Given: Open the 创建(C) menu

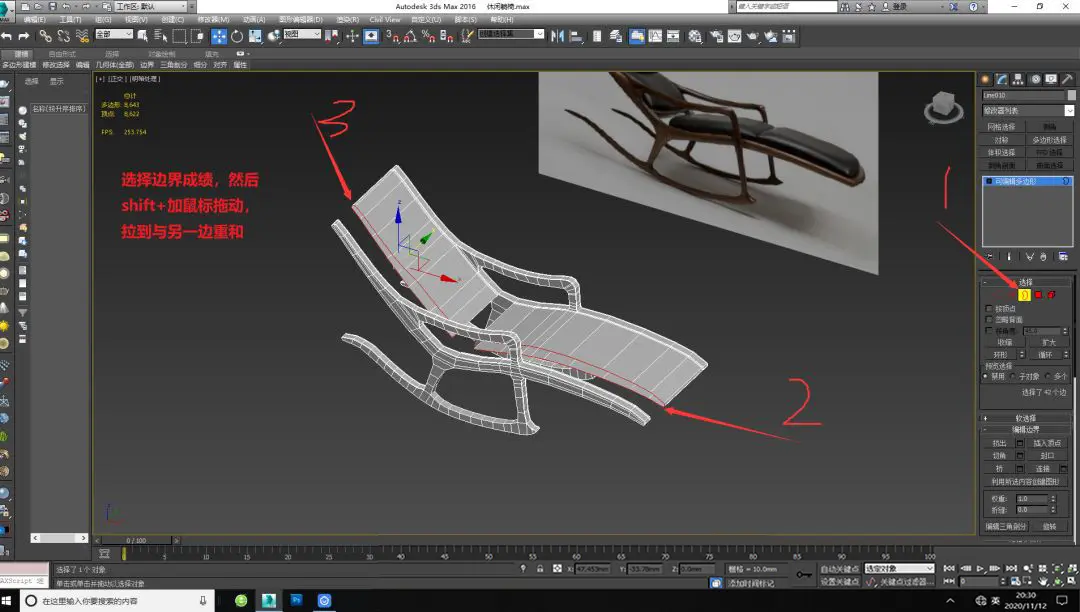Looking at the screenshot, I should 172,19.
